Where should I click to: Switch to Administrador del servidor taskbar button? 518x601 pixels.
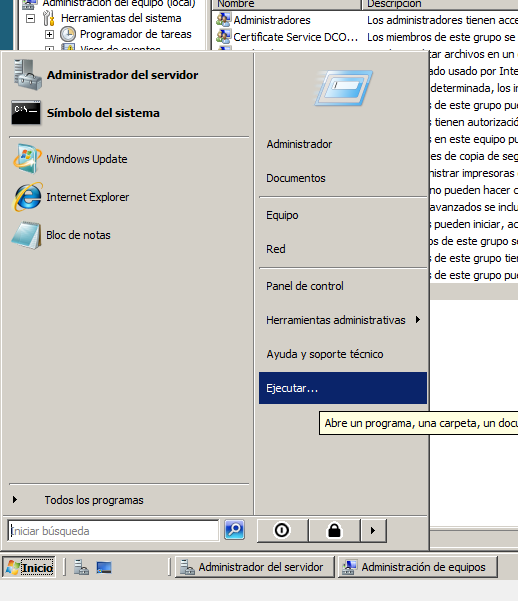click(255, 567)
